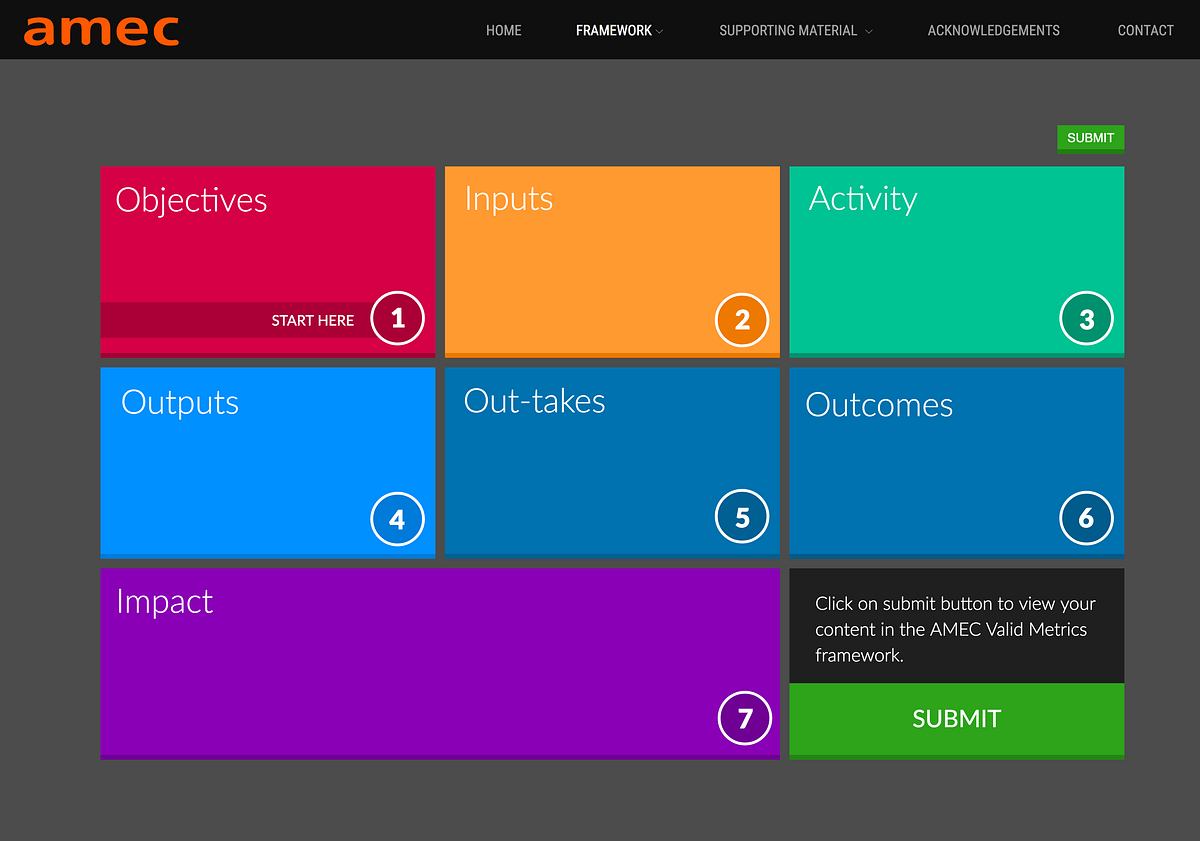This screenshot has height=841, width=1200.
Task: Open the Outputs tile heading
Action: point(180,402)
